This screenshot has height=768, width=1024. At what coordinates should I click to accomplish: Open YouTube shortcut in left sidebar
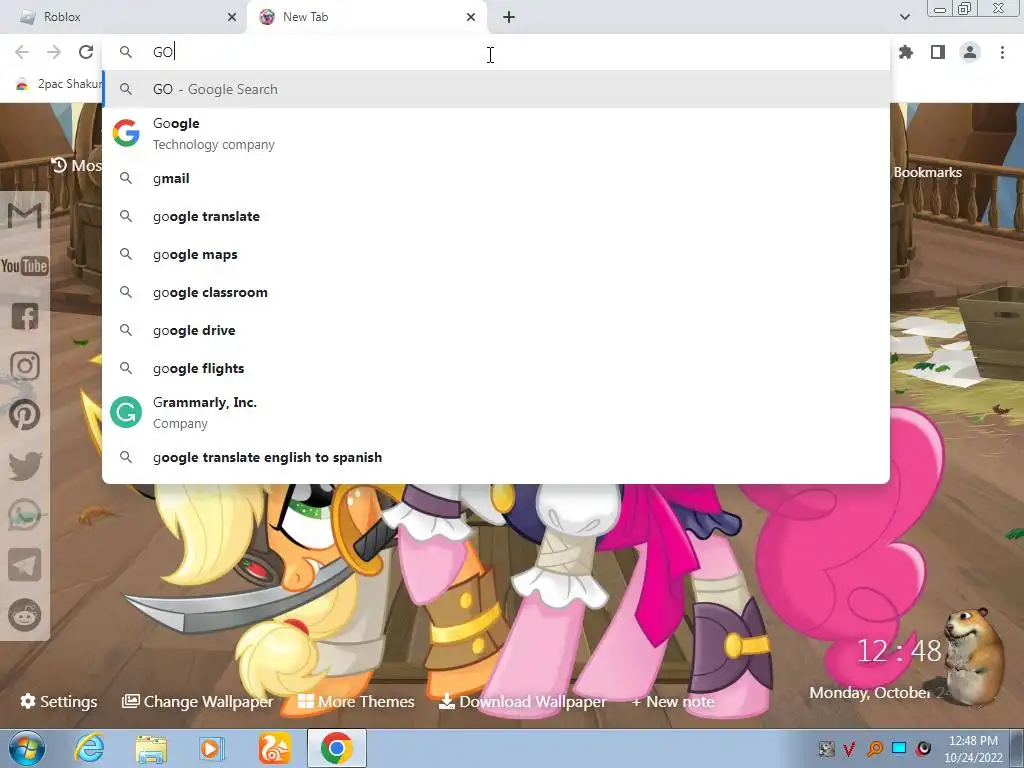(25, 266)
